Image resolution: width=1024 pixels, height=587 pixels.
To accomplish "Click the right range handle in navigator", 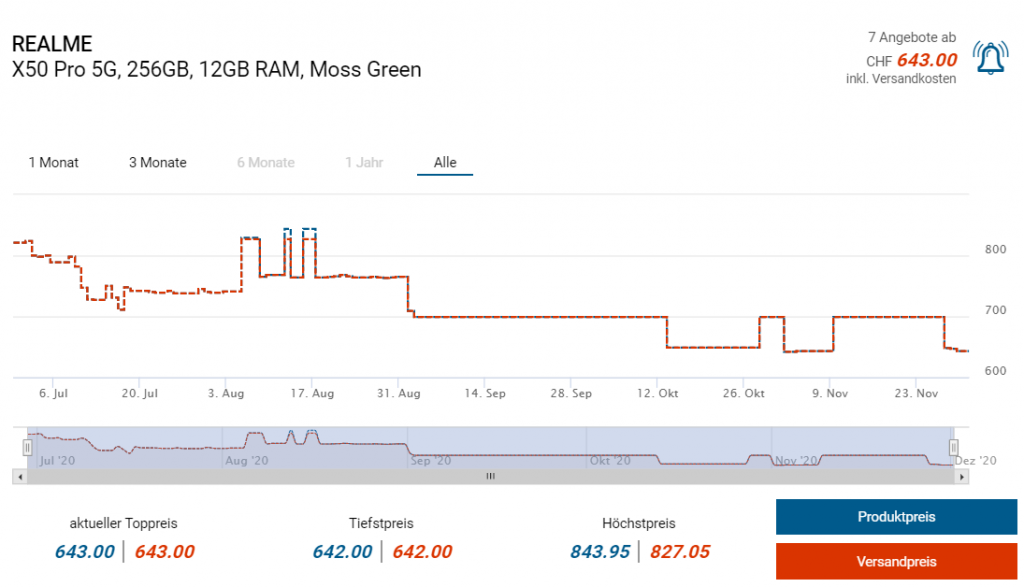I will [x=953, y=448].
